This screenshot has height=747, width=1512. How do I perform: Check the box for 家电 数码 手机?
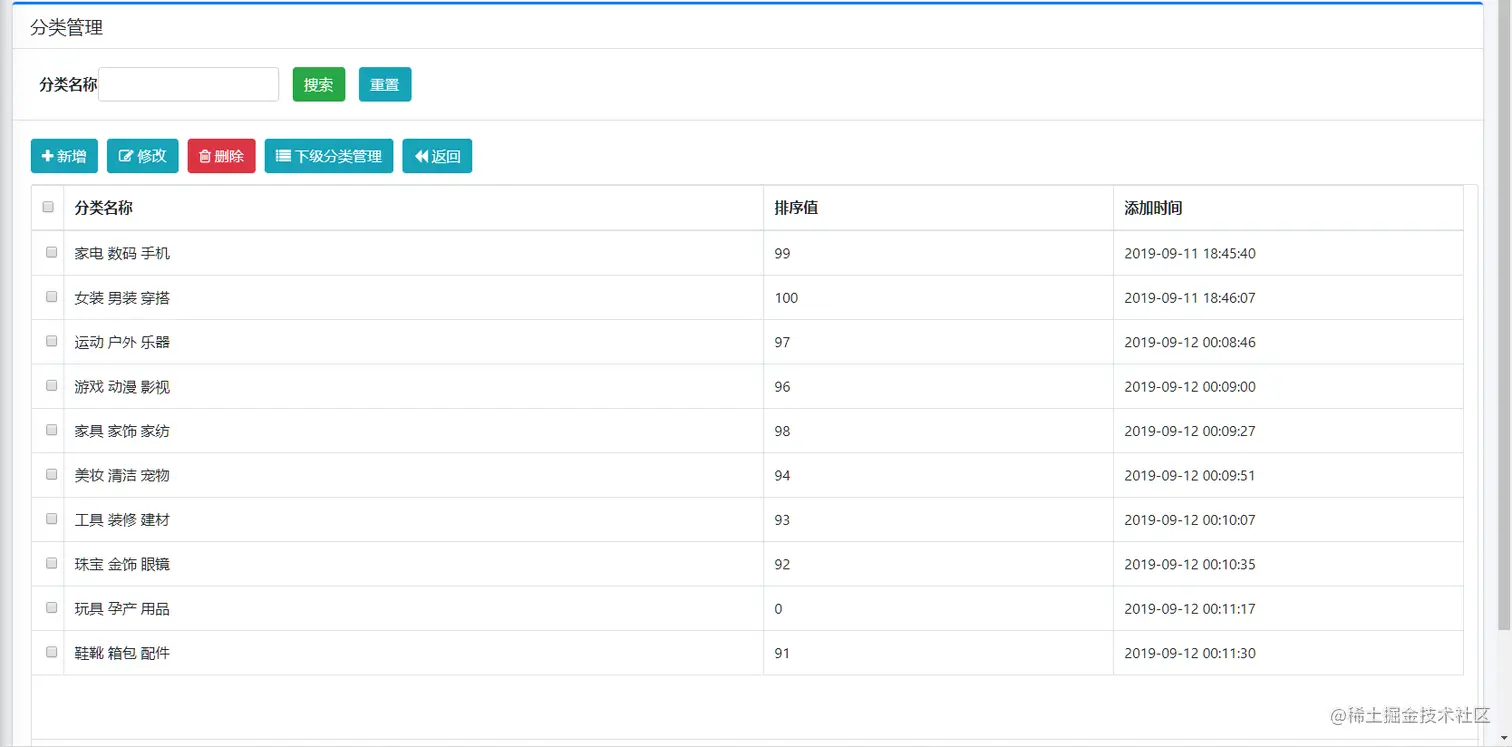coord(52,252)
